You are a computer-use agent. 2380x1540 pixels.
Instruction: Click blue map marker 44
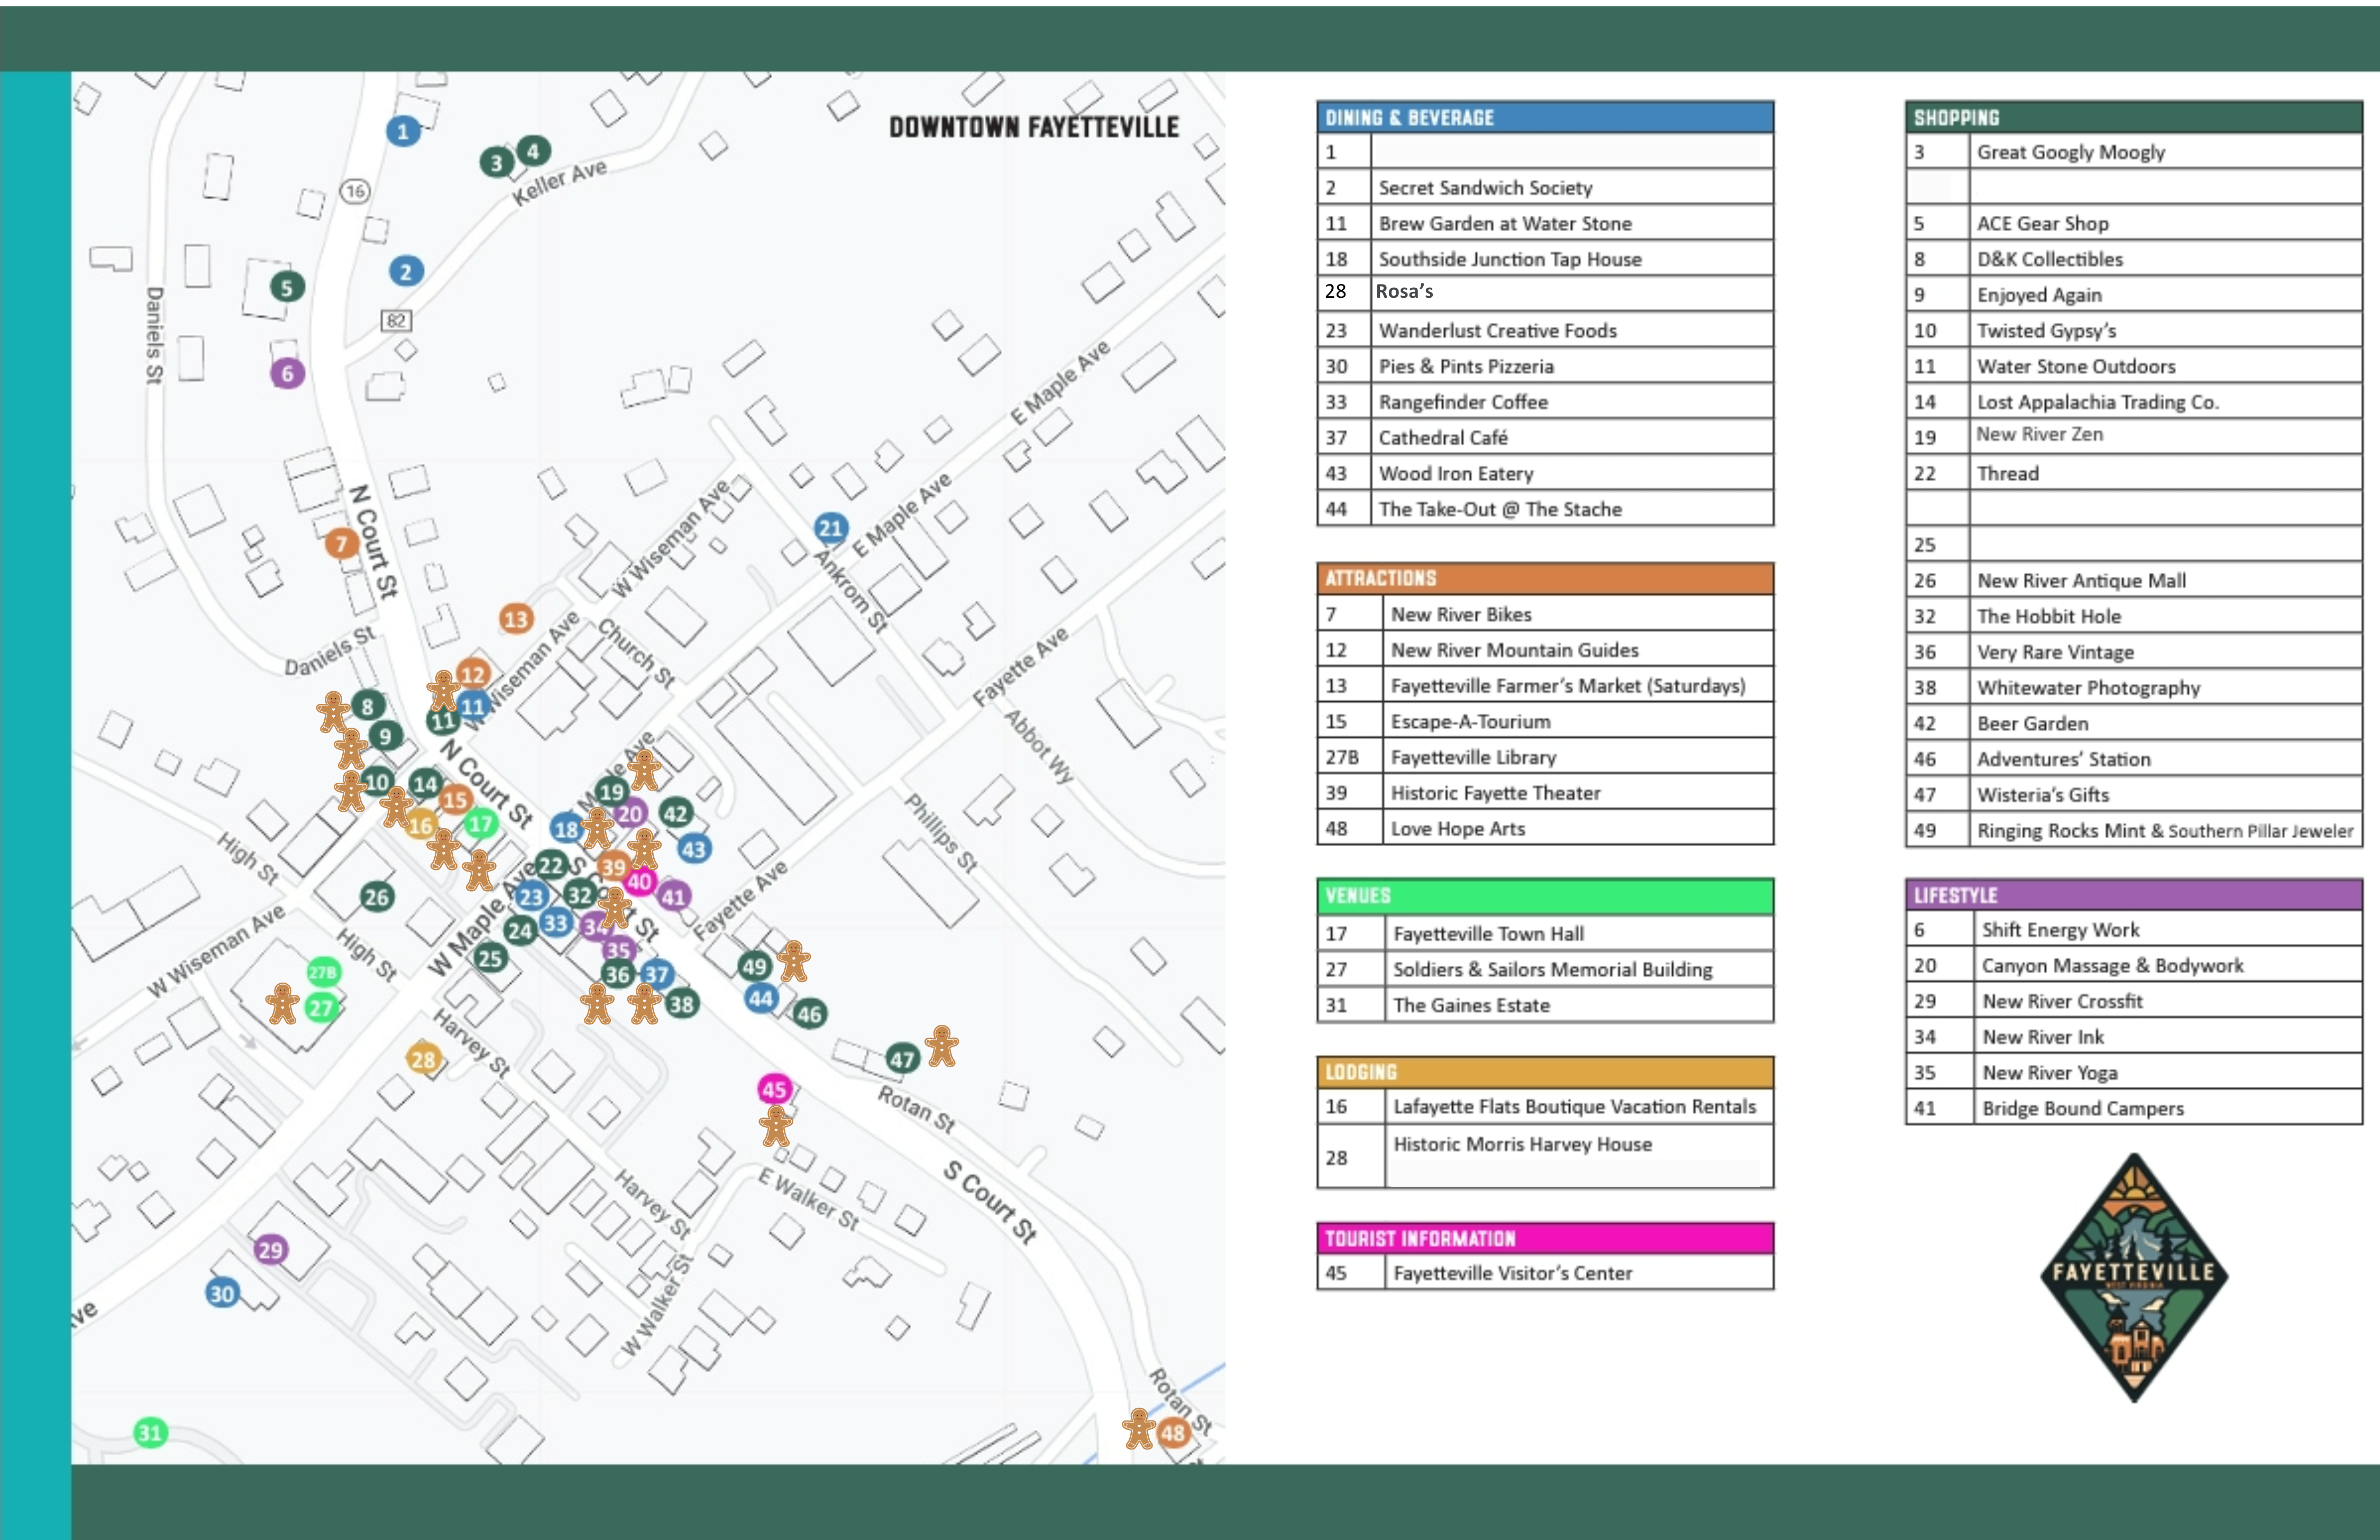click(760, 997)
